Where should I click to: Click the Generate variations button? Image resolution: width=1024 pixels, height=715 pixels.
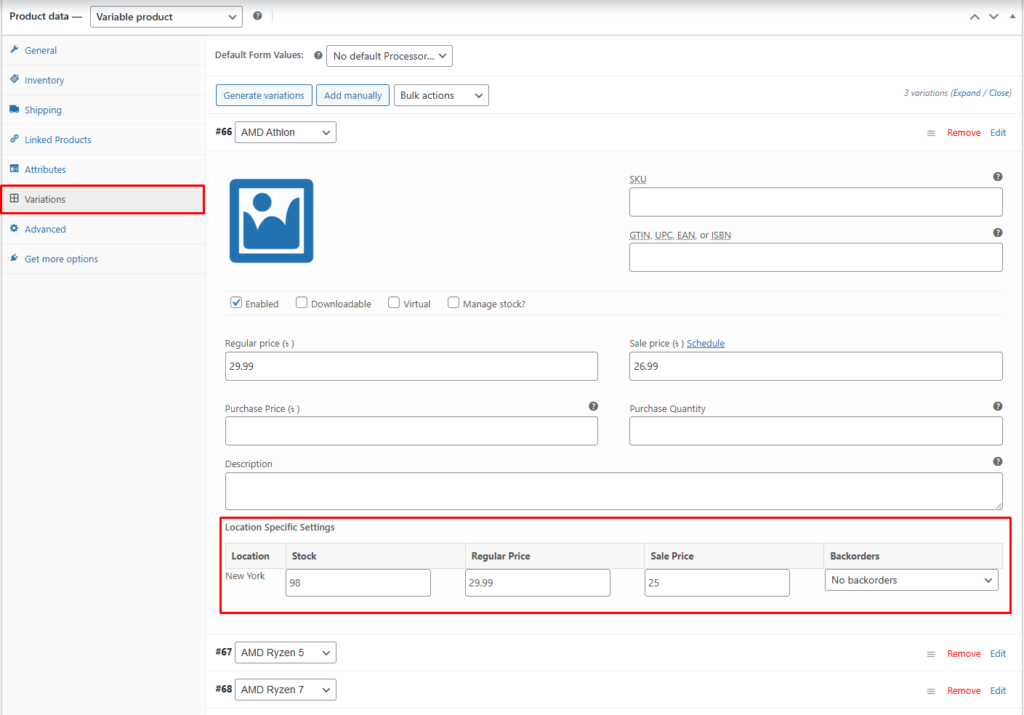pyautogui.click(x=263, y=95)
